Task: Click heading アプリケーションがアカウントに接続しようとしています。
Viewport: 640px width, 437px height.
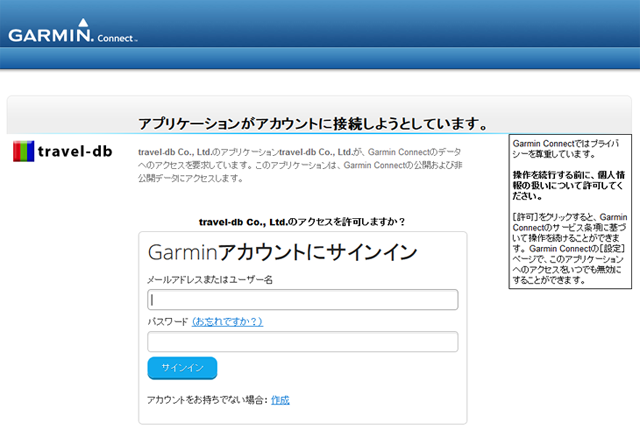Action: (313, 123)
